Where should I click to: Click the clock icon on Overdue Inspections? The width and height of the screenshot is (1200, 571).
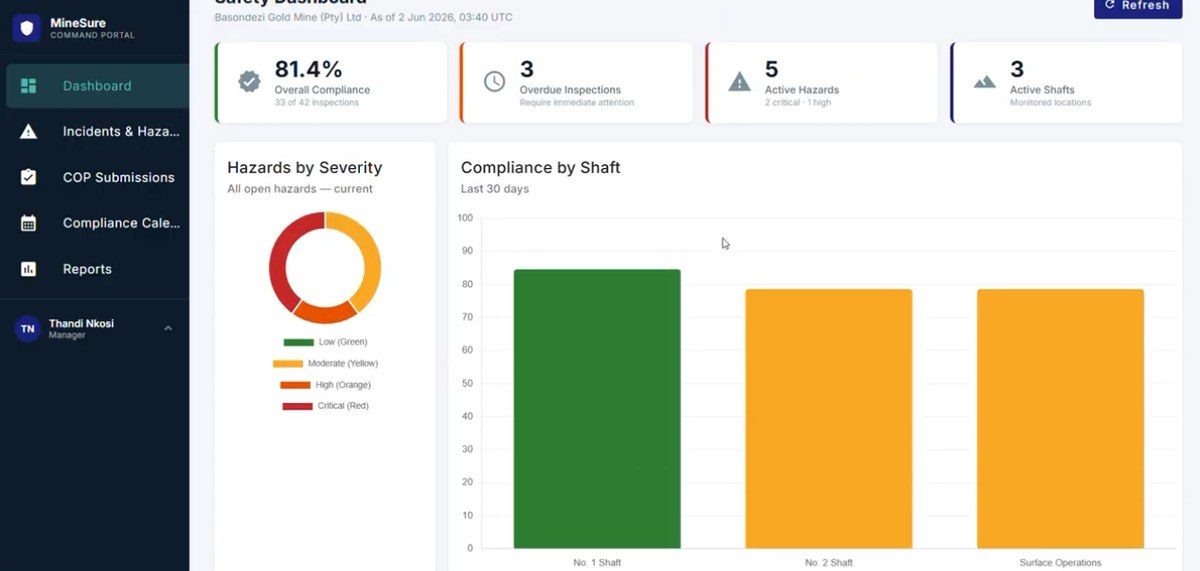click(495, 82)
